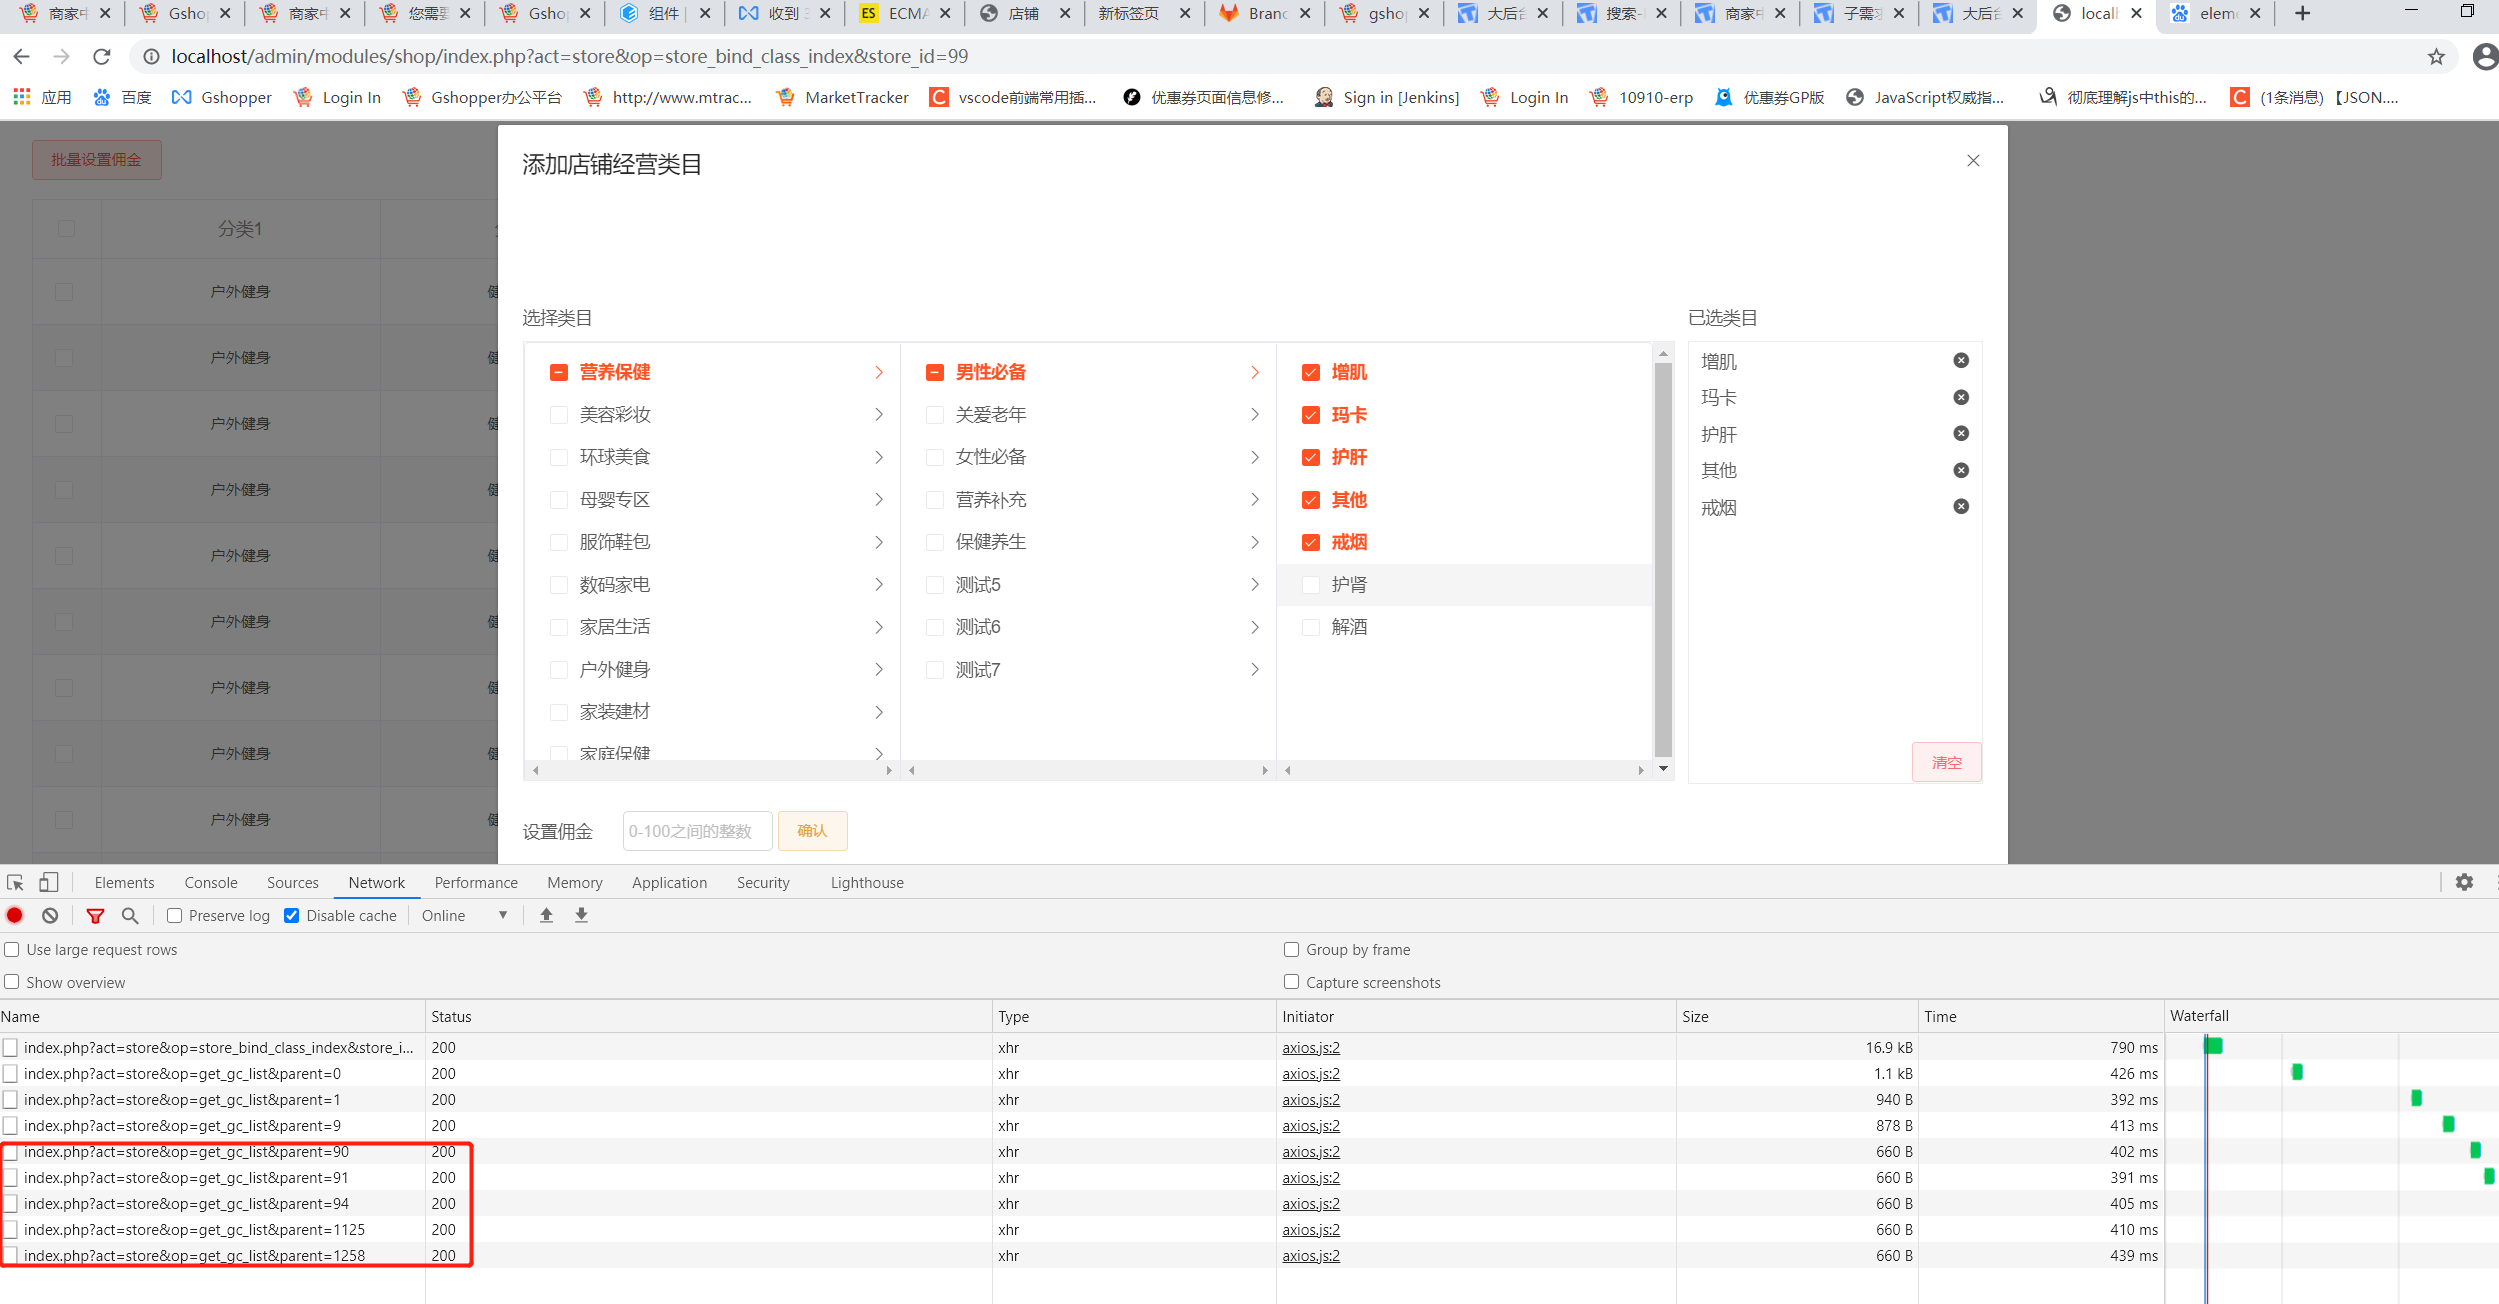Open the Online throttling dropdown

coord(464,915)
